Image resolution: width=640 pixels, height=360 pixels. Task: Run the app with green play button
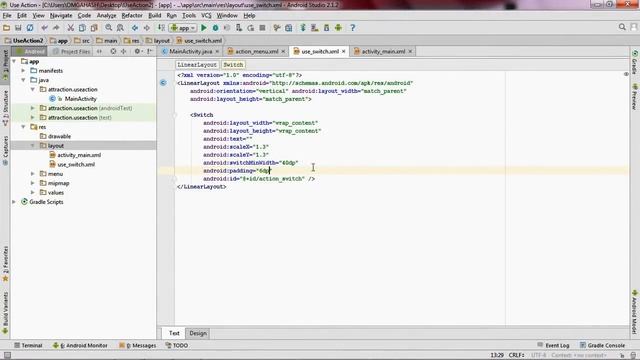pos(204,28)
